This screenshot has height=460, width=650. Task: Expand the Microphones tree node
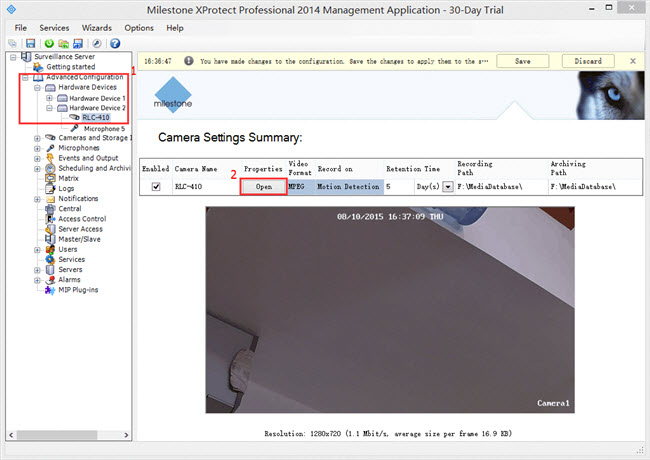pos(37,148)
